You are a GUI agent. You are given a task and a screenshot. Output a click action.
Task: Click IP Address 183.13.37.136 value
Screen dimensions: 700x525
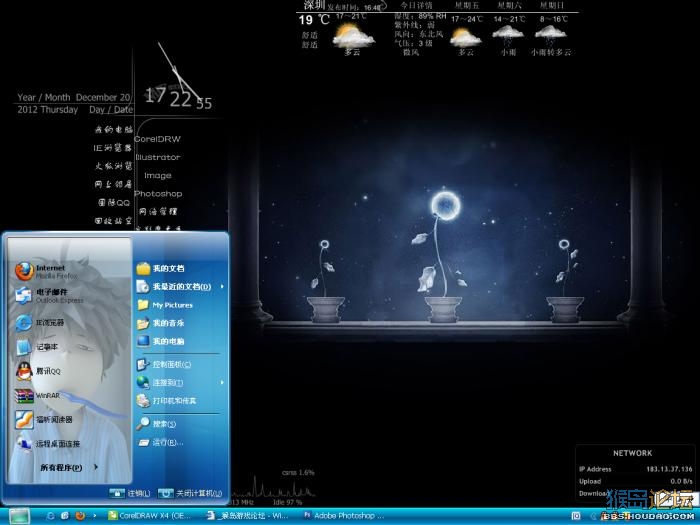pyautogui.click(x=669, y=469)
